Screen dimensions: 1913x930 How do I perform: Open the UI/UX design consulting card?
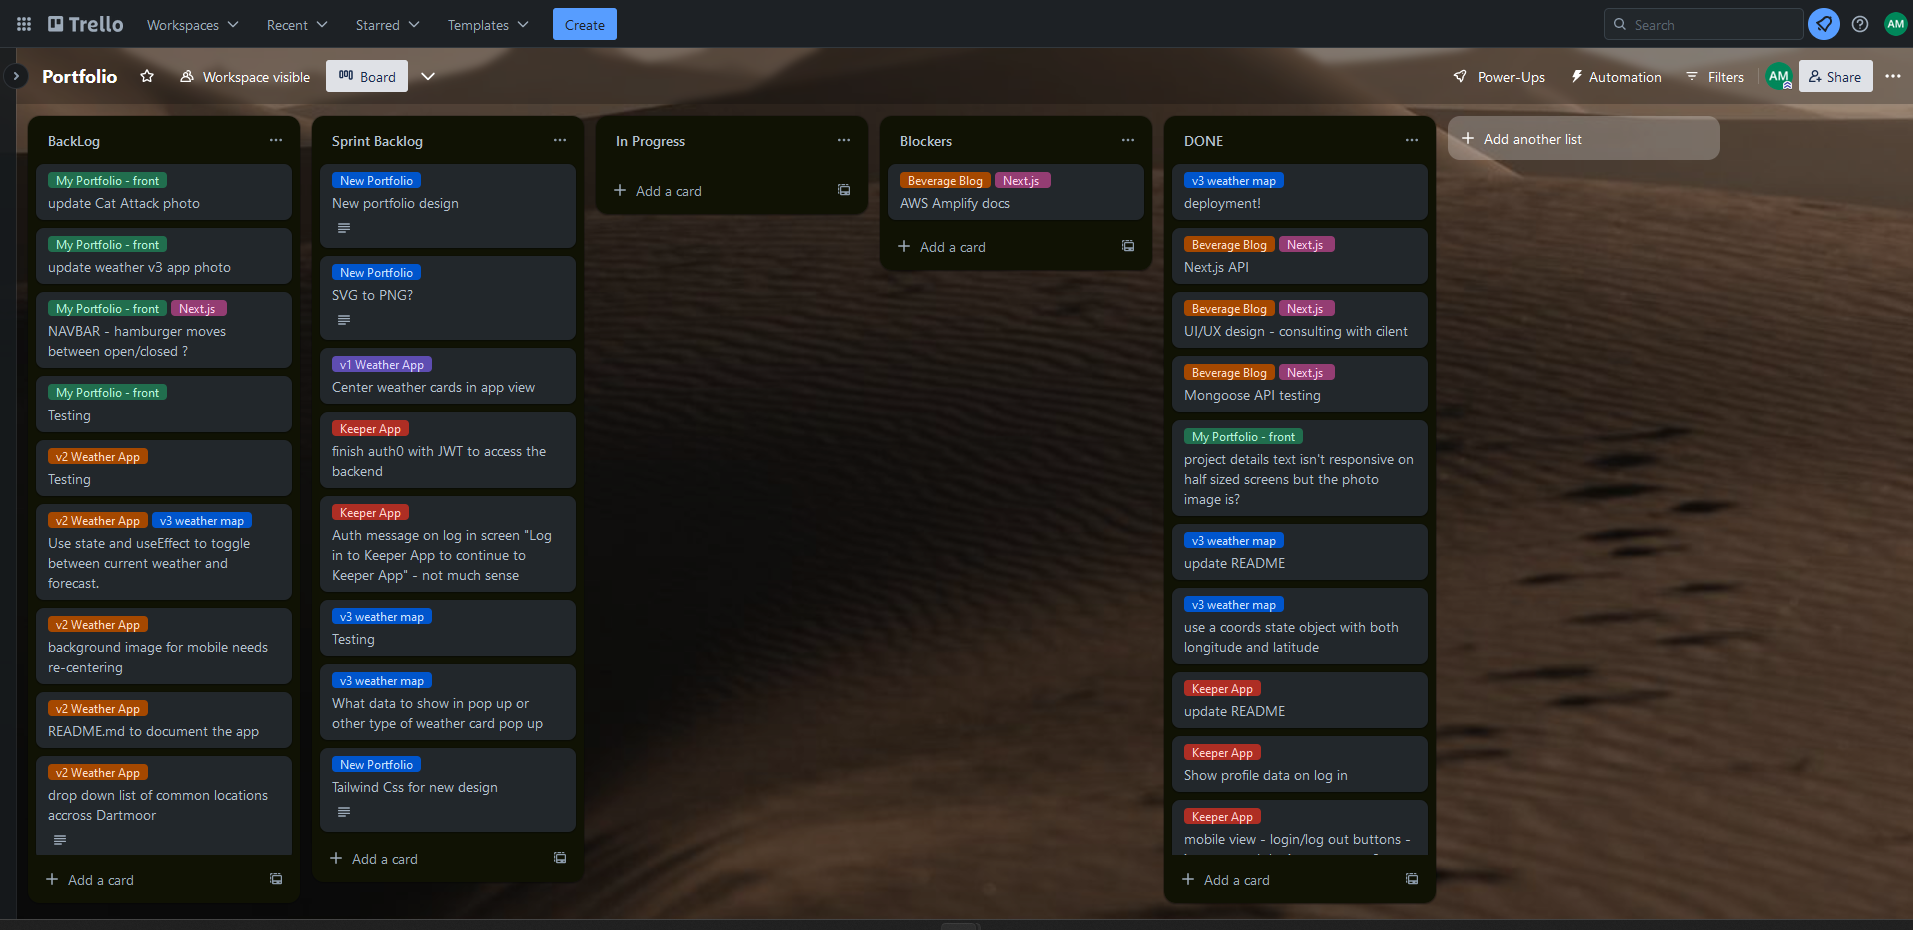click(1300, 320)
